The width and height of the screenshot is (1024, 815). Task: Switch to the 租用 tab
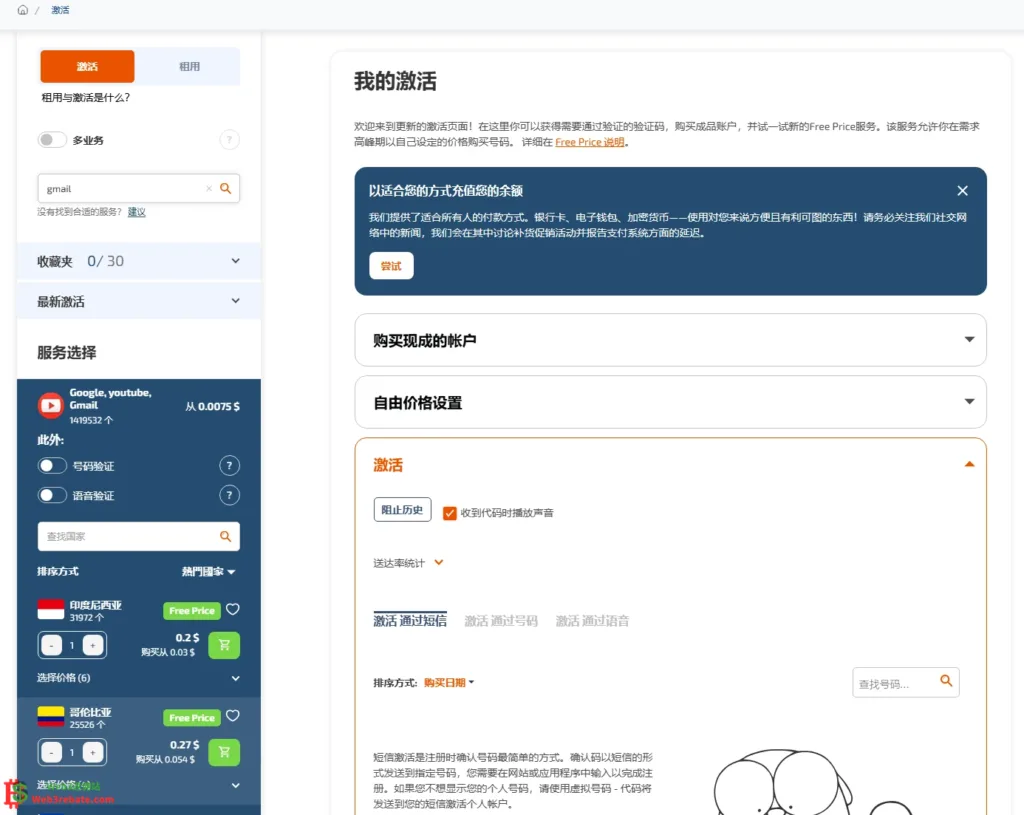coord(189,66)
